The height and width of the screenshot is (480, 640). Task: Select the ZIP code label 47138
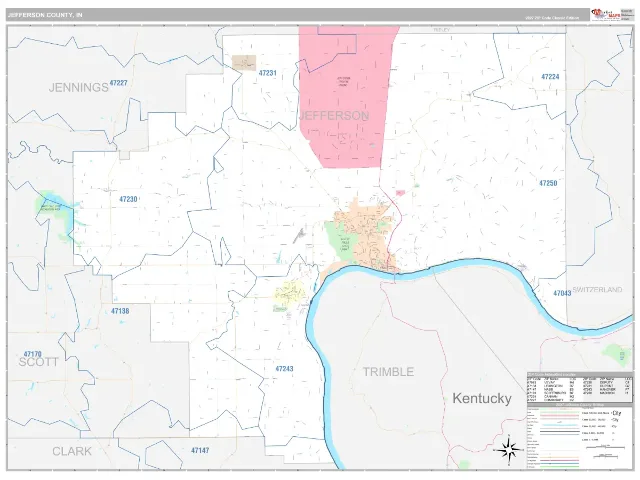coord(120,311)
